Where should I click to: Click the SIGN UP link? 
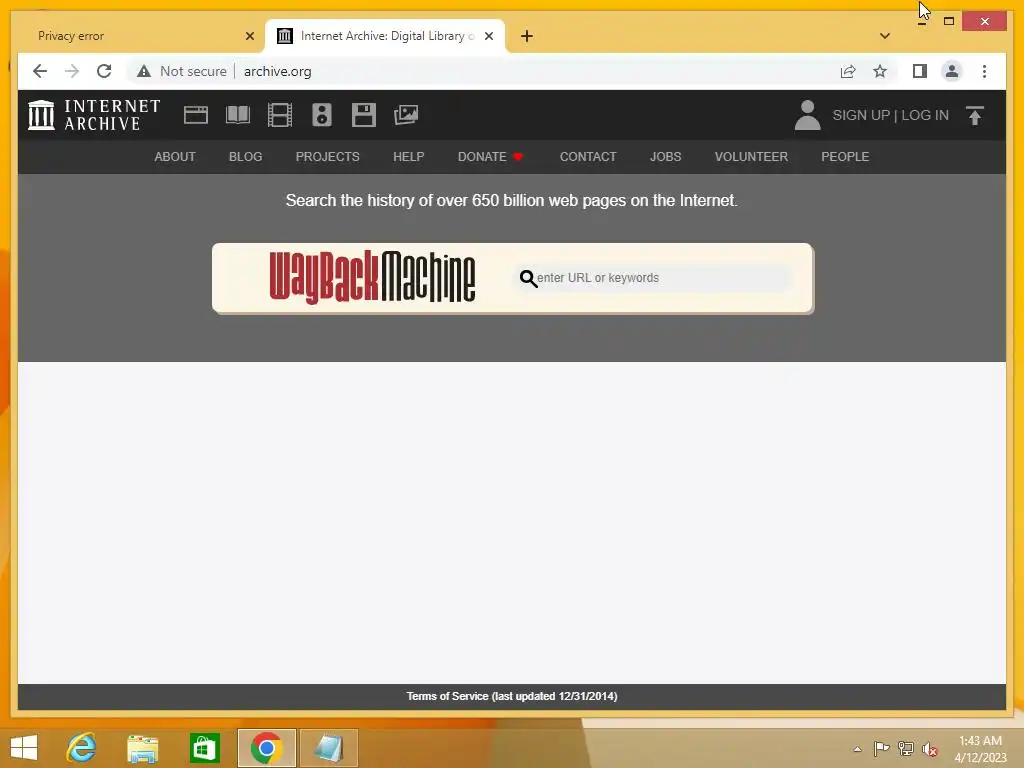pyautogui.click(x=861, y=116)
